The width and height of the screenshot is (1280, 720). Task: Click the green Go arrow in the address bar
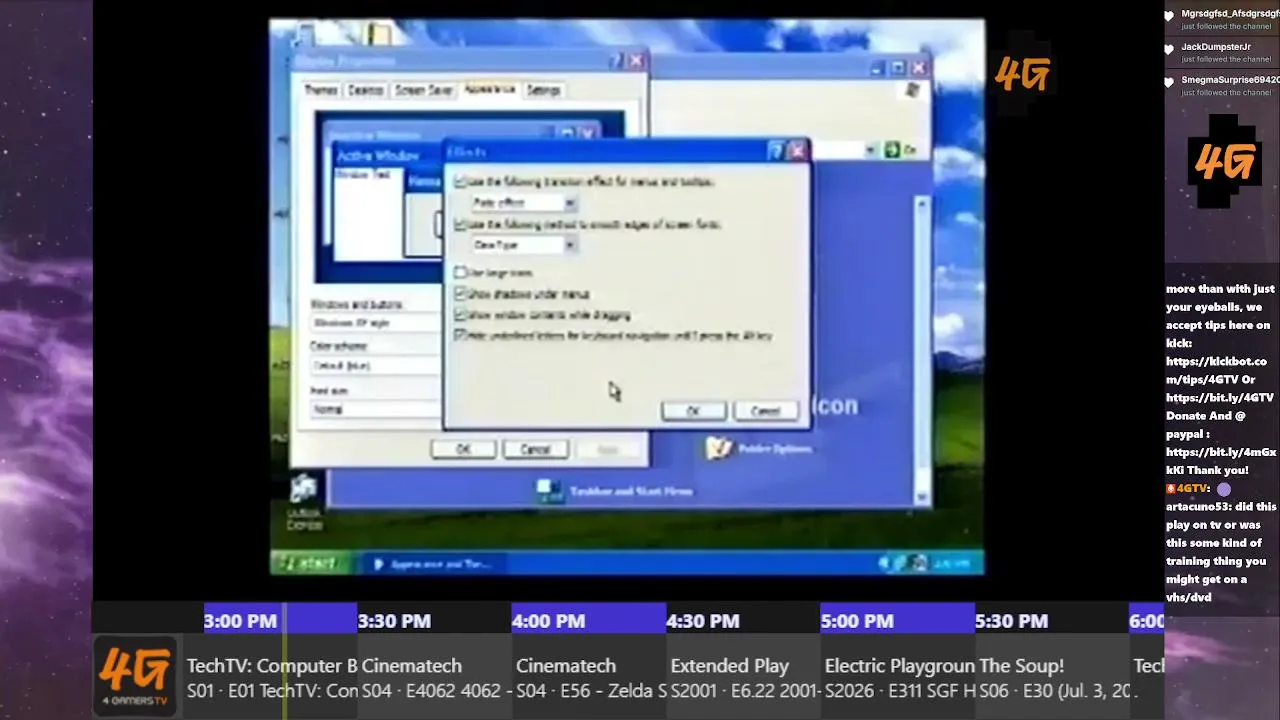tap(892, 150)
